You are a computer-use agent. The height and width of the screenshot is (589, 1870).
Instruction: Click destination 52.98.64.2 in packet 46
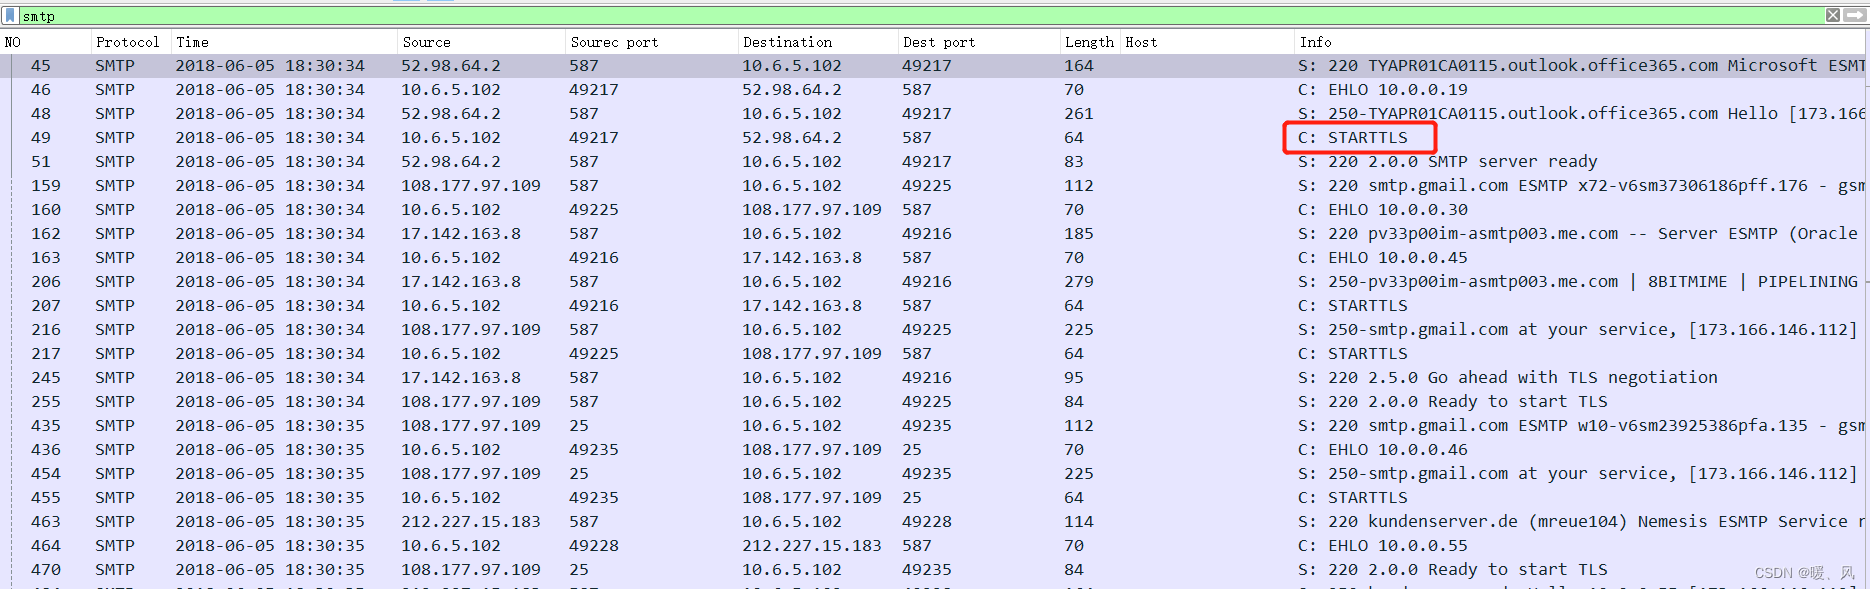(x=792, y=89)
